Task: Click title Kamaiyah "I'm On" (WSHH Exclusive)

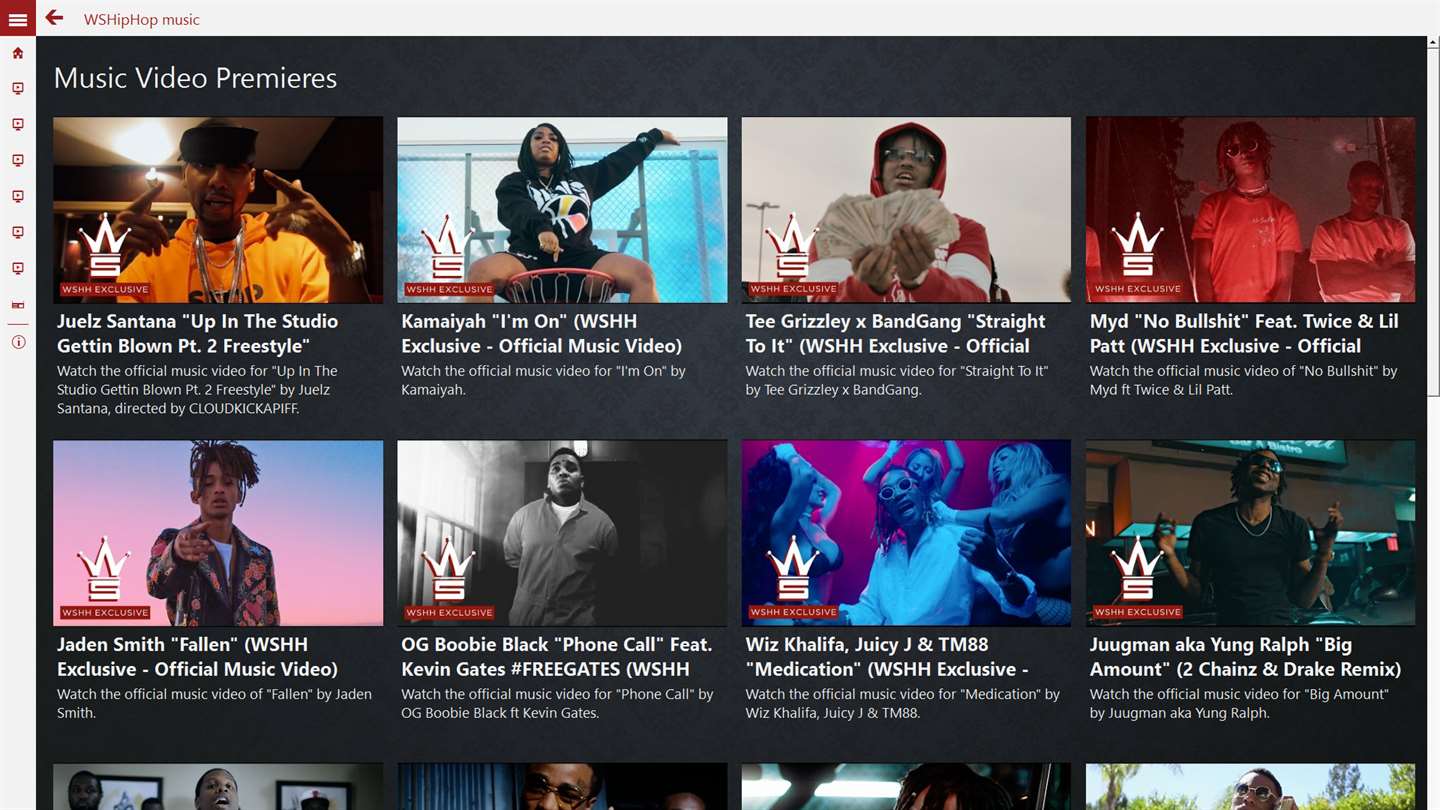Action: click(x=542, y=333)
